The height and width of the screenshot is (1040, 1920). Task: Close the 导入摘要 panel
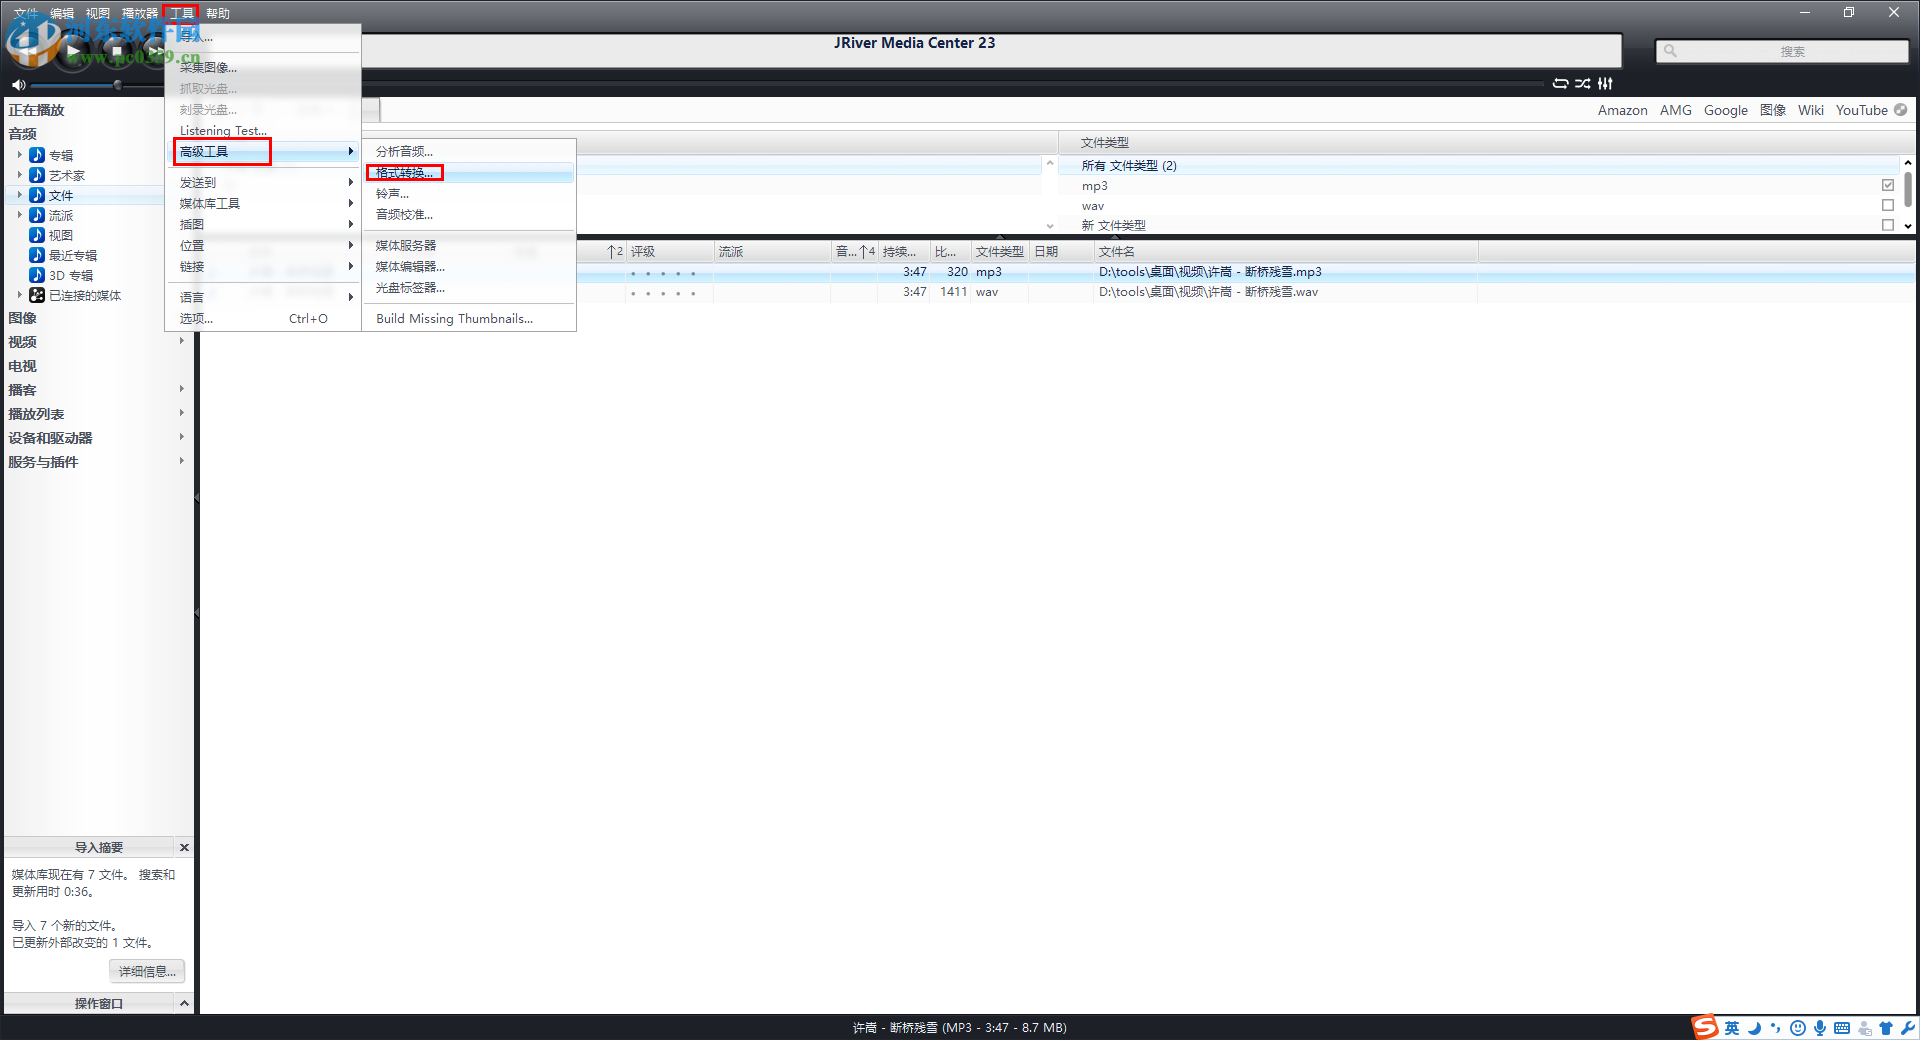click(x=184, y=847)
